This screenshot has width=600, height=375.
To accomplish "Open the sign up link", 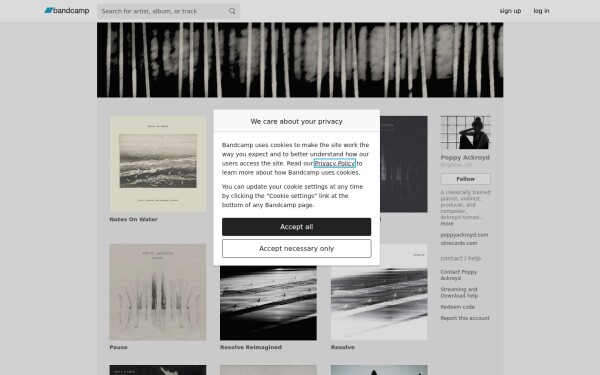I will click(x=510, y=11).
